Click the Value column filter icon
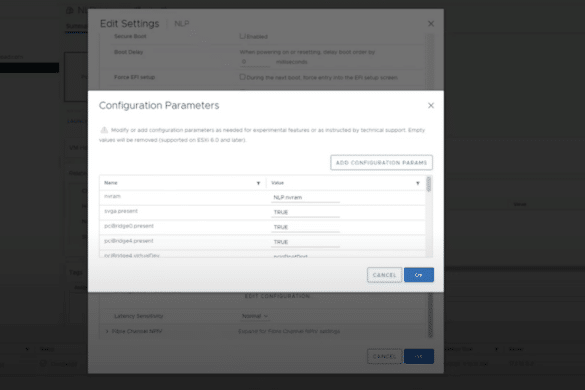Viewport: 585px width, 390px height. (x=417, y=183)
